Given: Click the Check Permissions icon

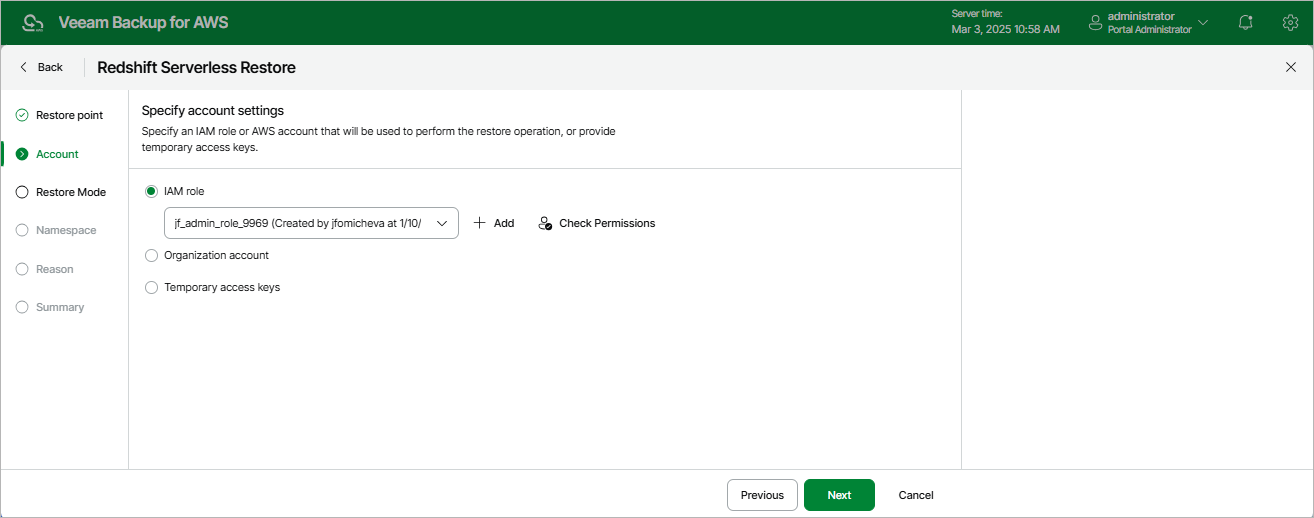Looking at the screenshot, I should coord(545,223).
